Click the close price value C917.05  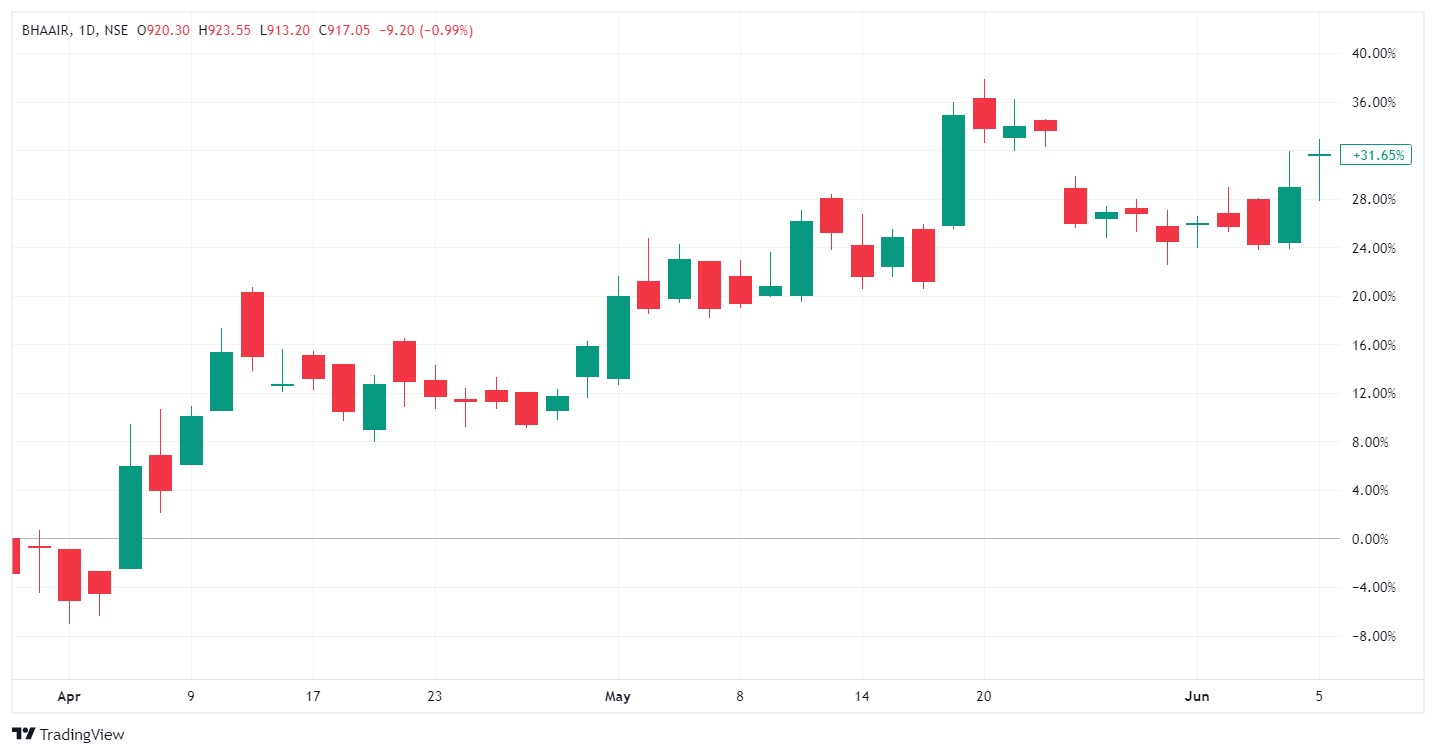[344, 30]
